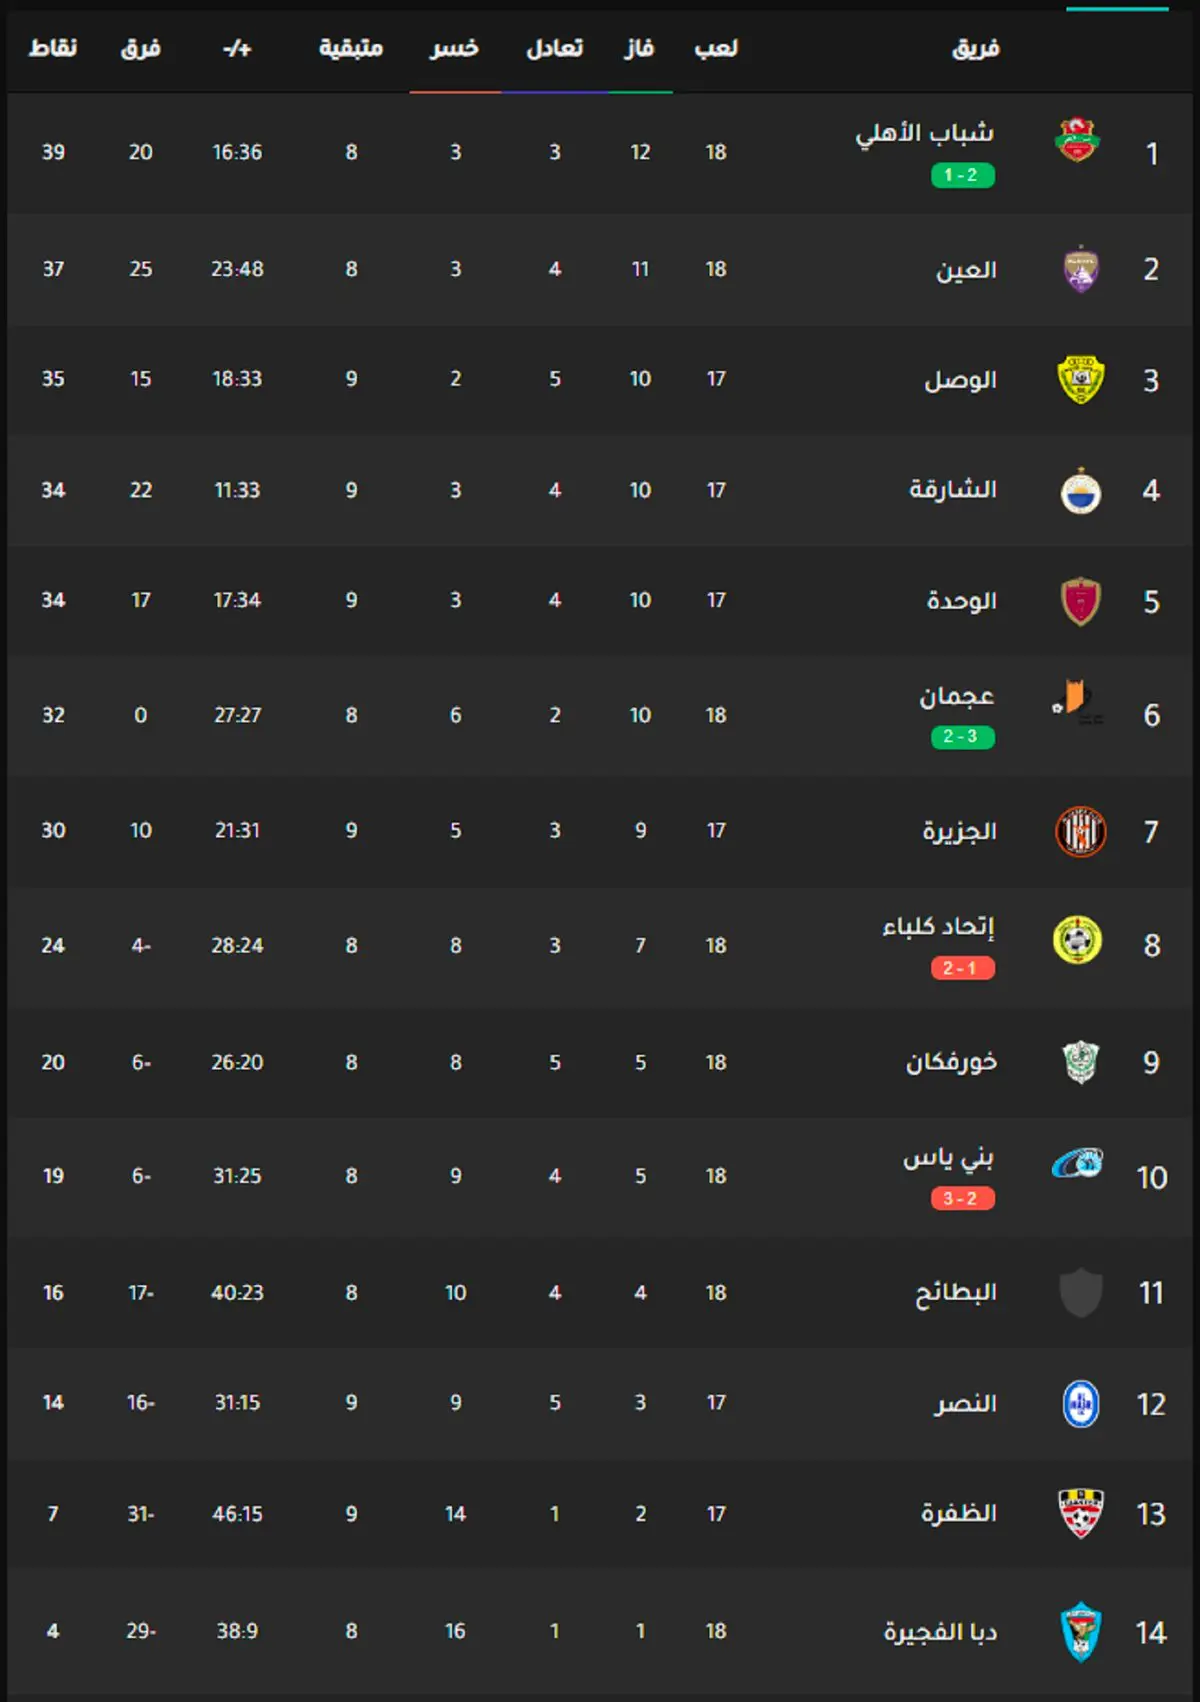Click the Al Ain club crest
Screen dimensions: 1200x1702
(1080, 269)
